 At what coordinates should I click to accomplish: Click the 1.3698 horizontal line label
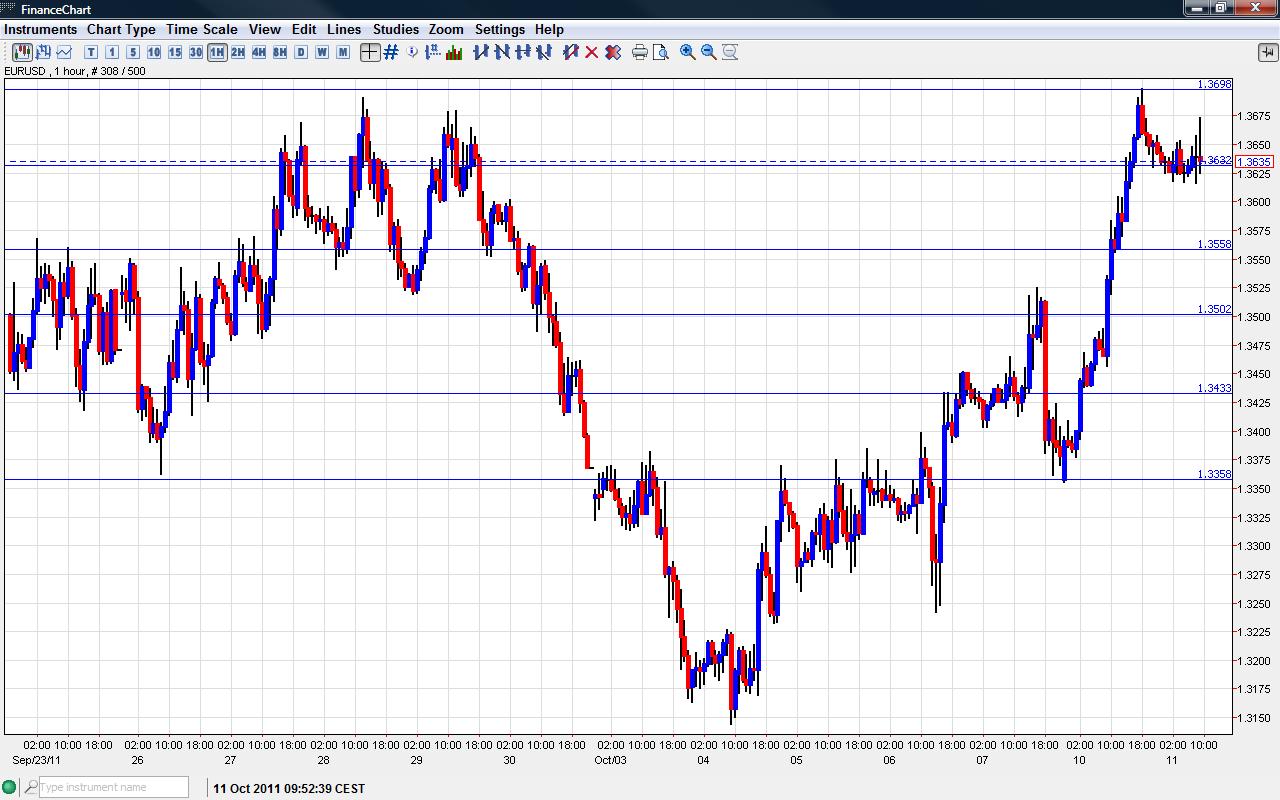click(1215, 85)
